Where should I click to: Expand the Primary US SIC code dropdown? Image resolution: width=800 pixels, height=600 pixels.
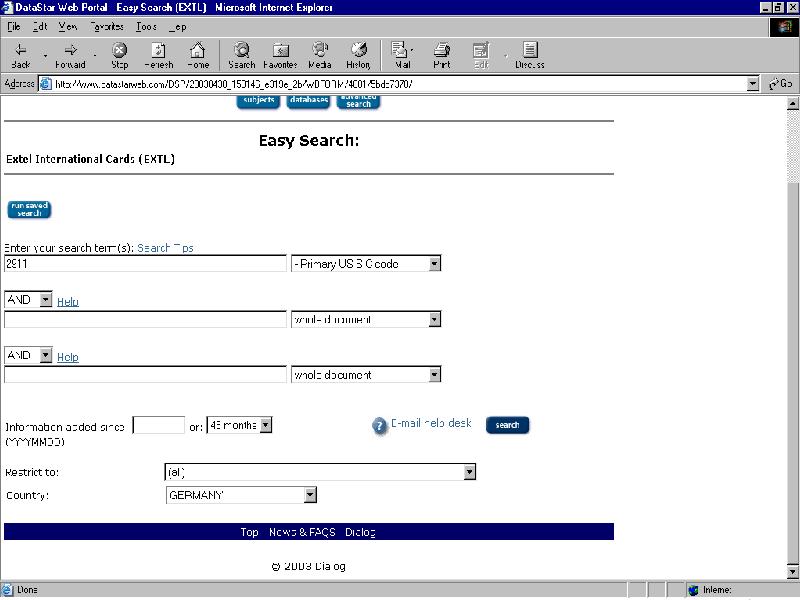click(x=434, y=264)
